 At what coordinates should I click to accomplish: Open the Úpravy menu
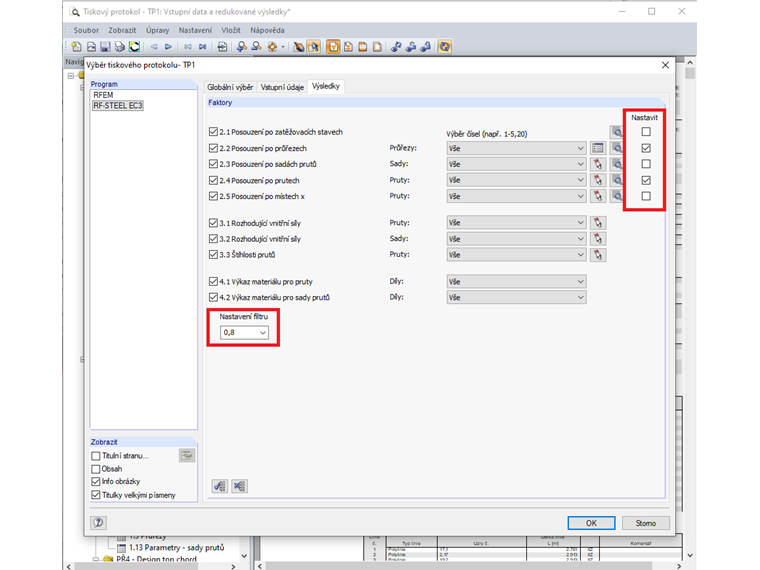(x=158, y=30)
